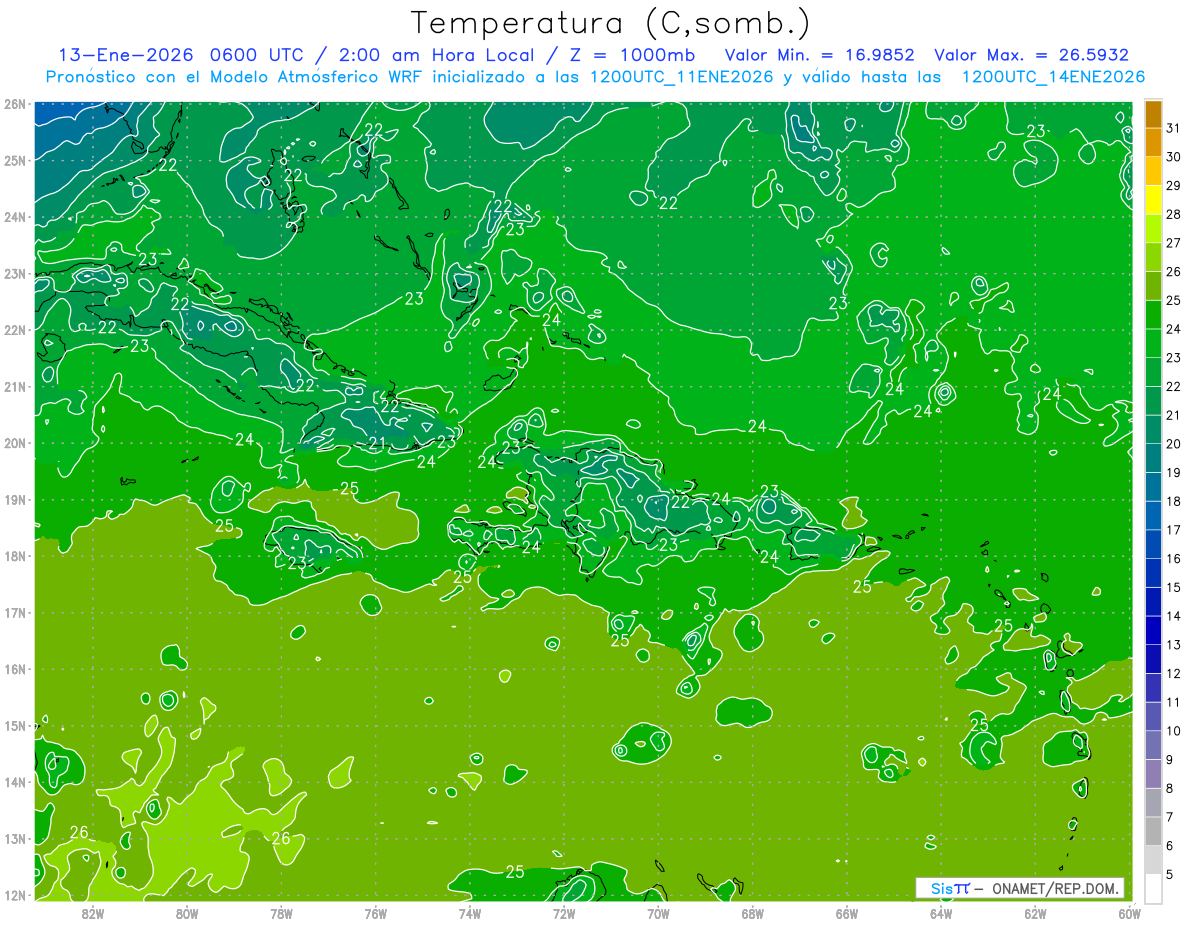Click the "60W" longitude label
Image resolution: width=1200 pixels, height=927 pixels.
click(x=1129, y=913)
